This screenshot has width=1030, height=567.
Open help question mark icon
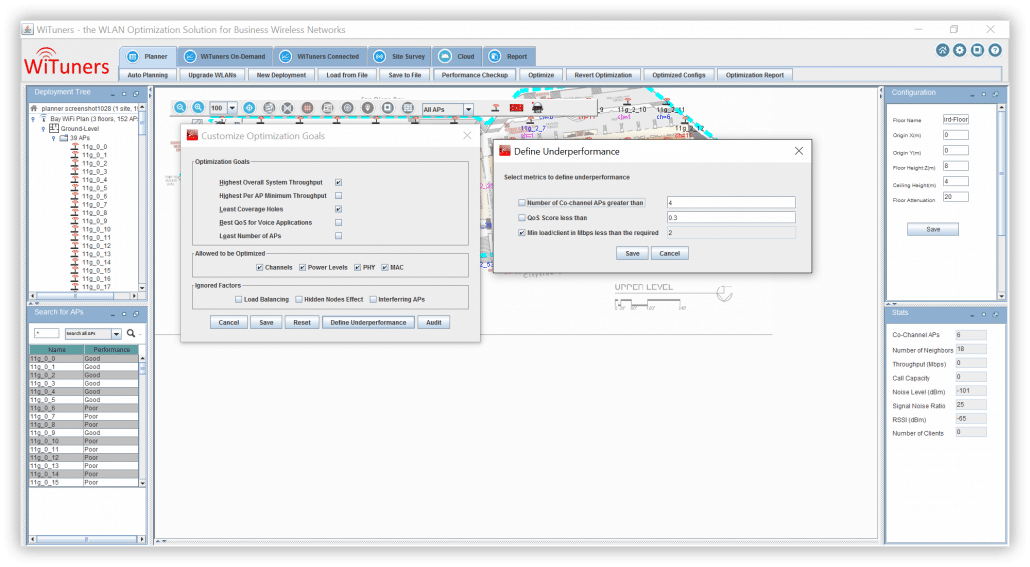point(995,50)
